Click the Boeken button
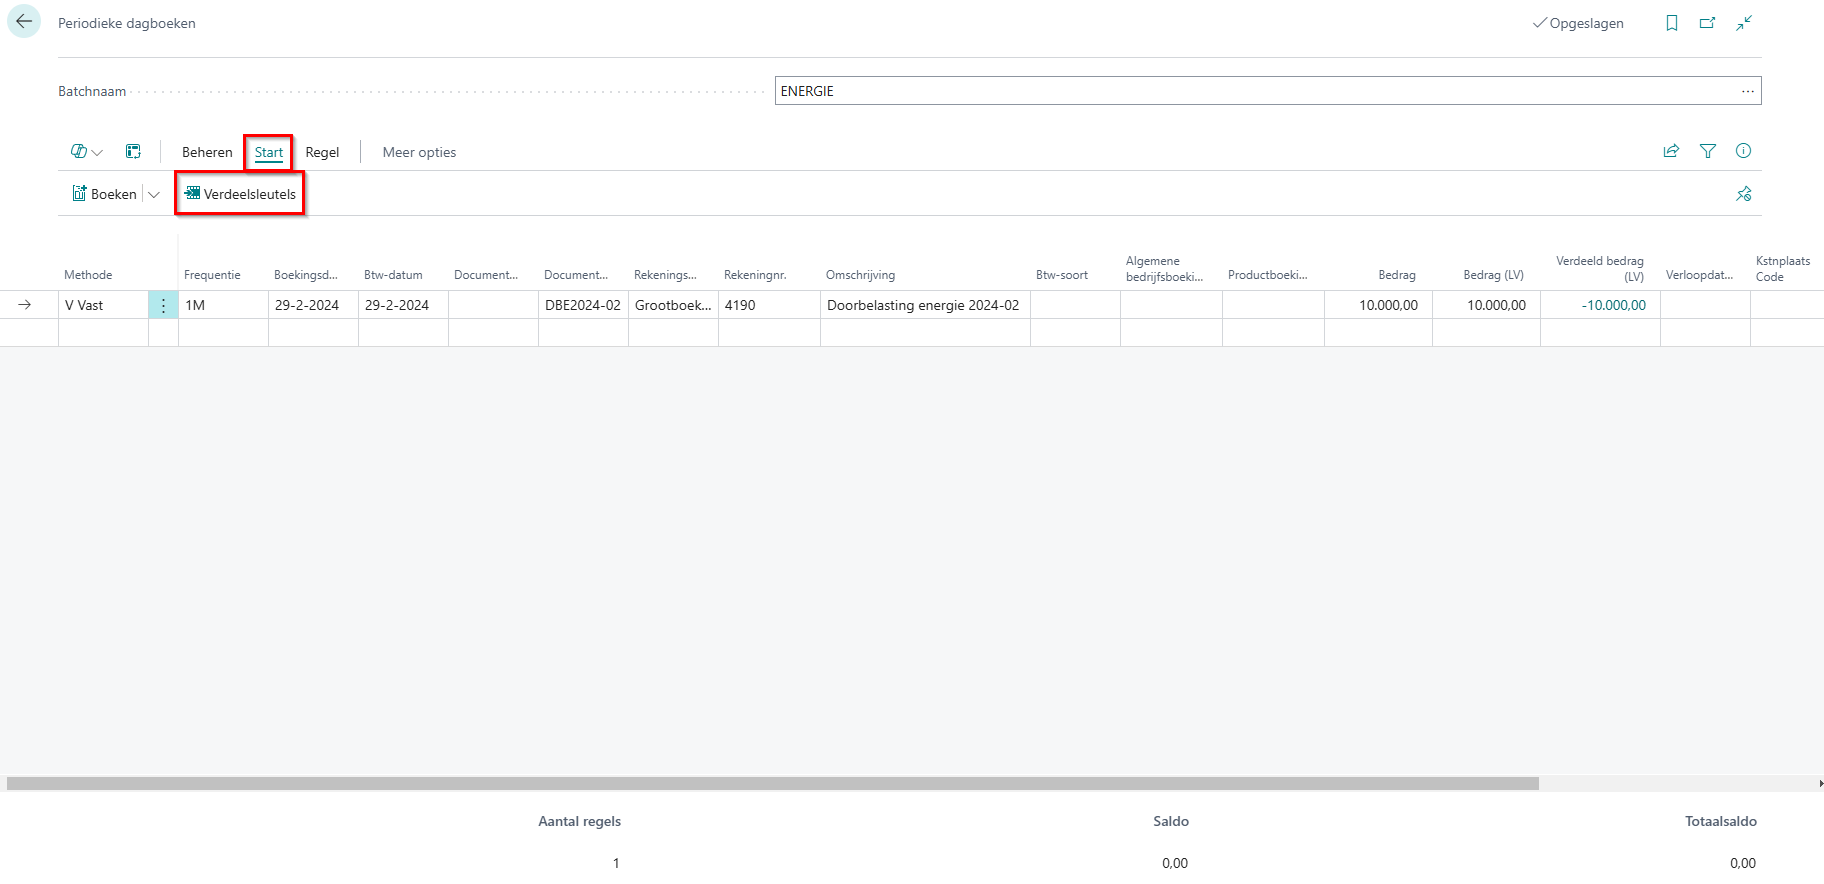The height and width of the screenshot is (884, 1824). pyautogui.click(x=104, y=194)
